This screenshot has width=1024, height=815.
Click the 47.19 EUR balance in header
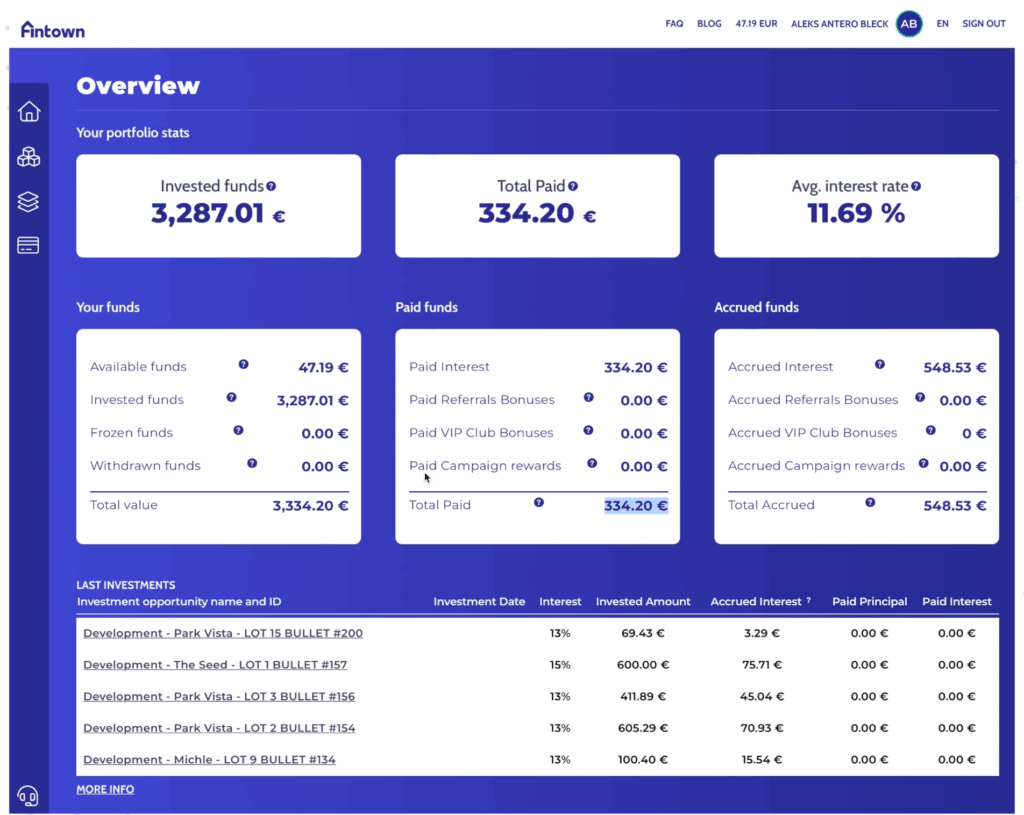[756, 24]
